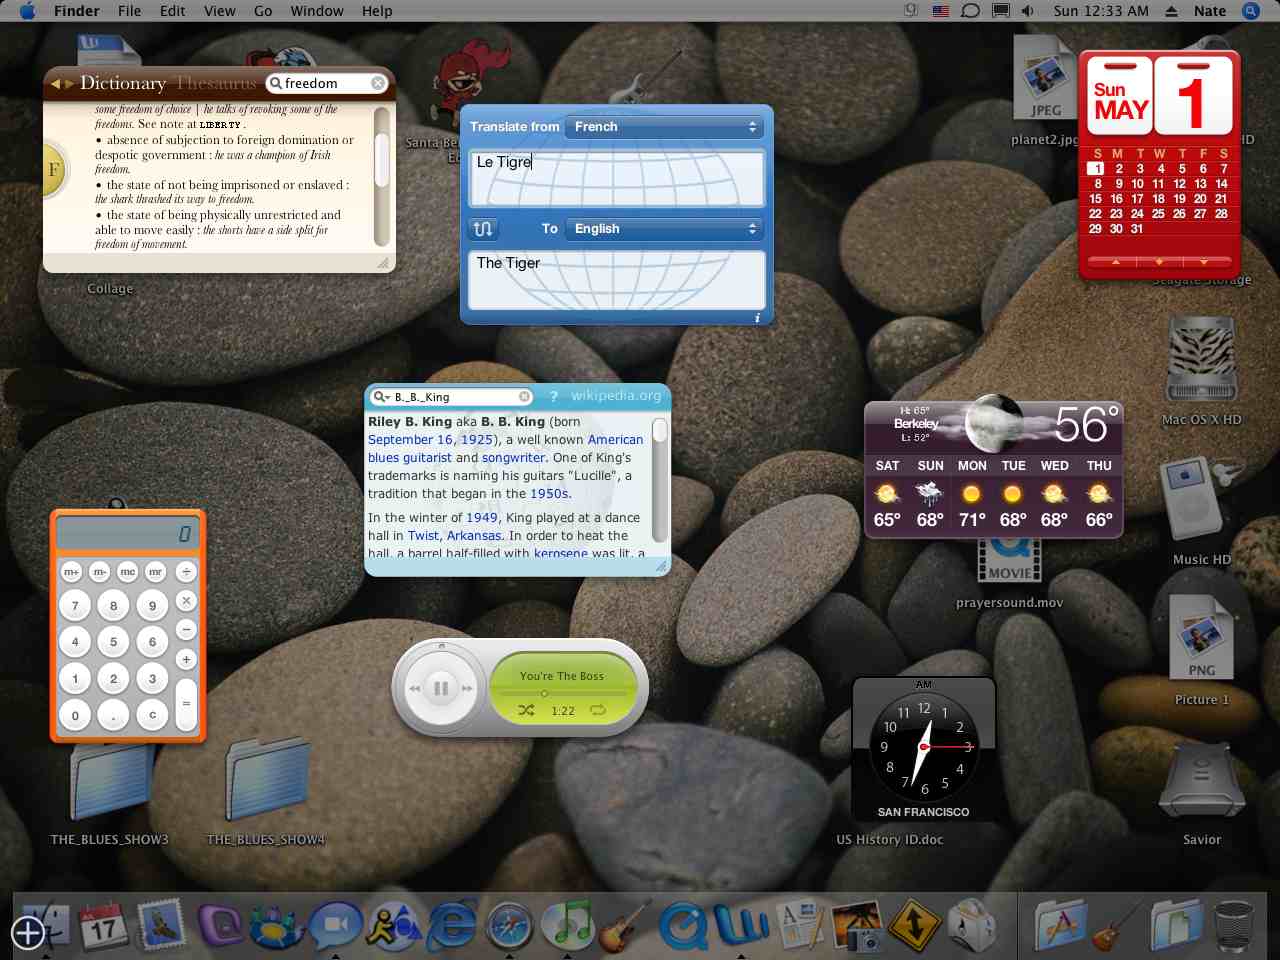Open wikipedia.org link in the Wikipedia widget
Image resolution: width=1280 pixels, height=960 pixels.
coord(615,396)
